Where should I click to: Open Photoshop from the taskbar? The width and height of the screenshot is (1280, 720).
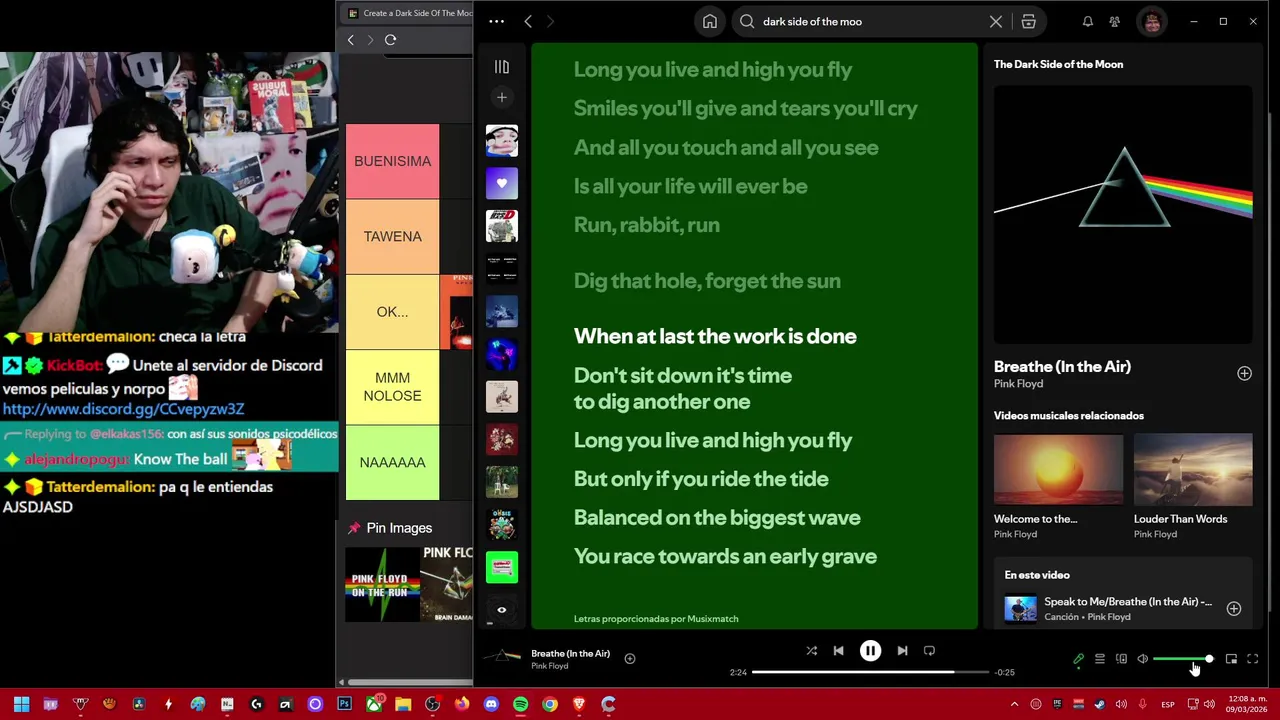(x=344, y=705)
